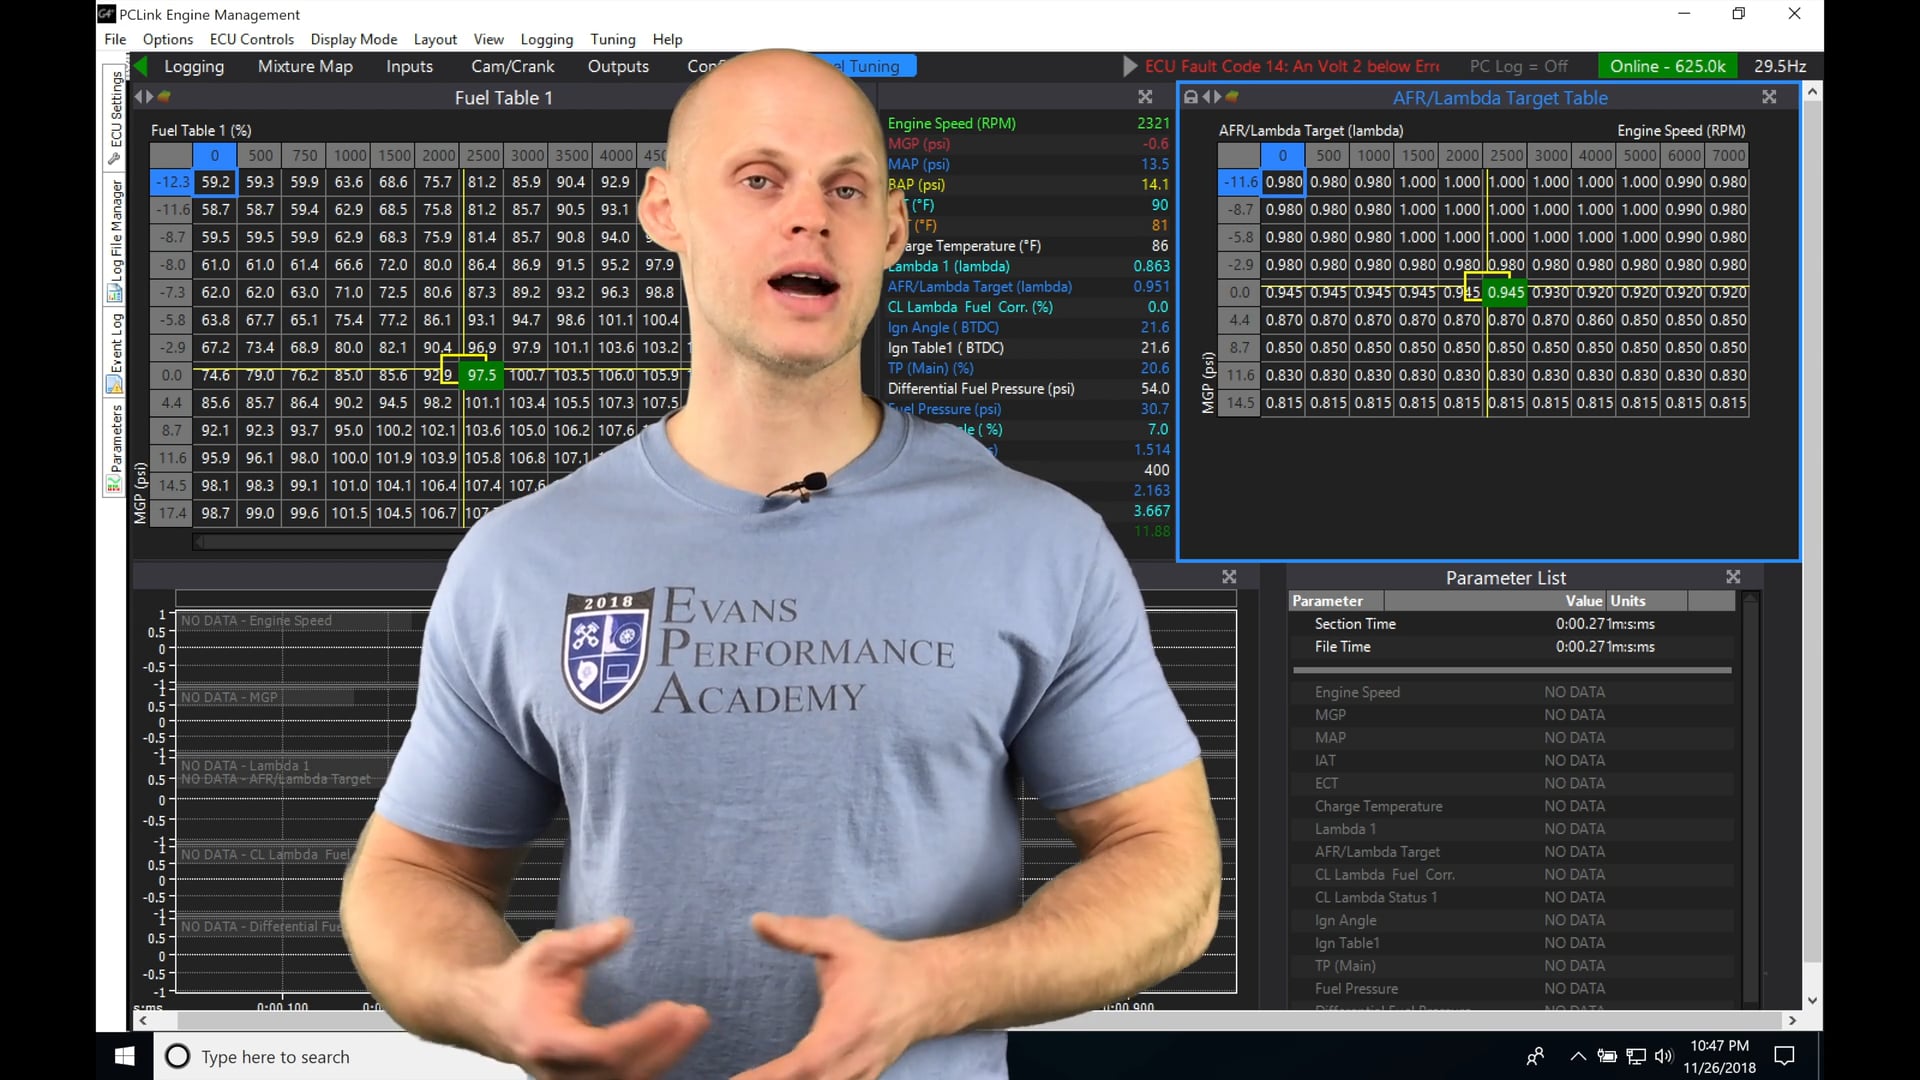Image resolution: width=1920 pixels, height=1080 pixels.
Task: Open the Log File Manager panel
Action: tap(113, 220)
